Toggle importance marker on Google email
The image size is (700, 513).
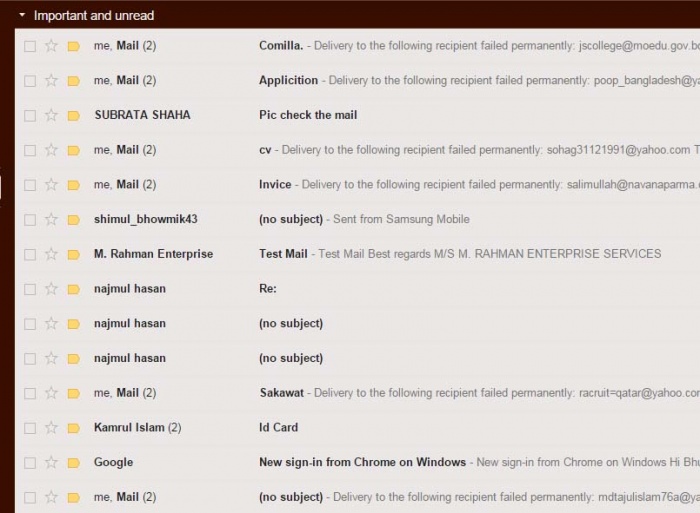(x=73, y=462)
